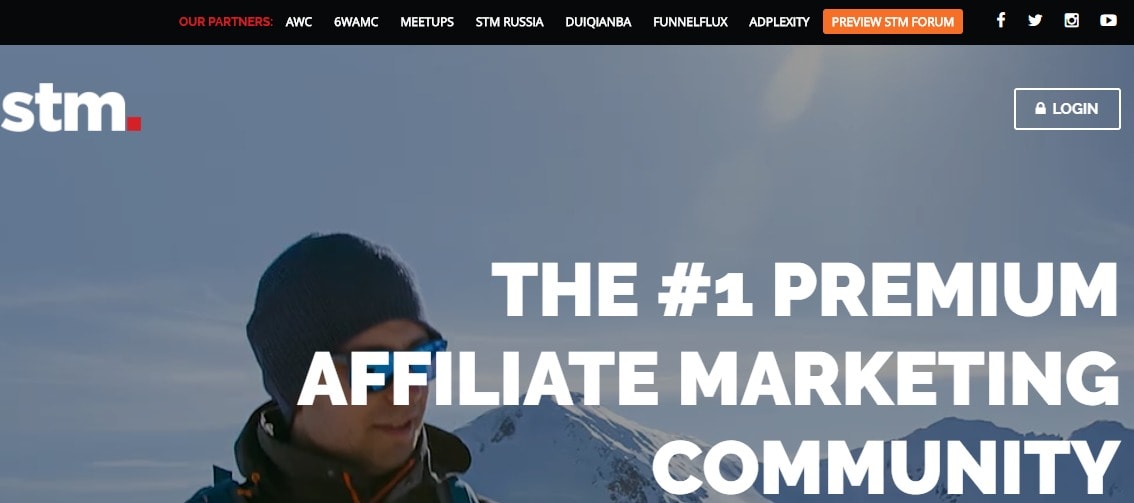Click the 'COMMUNITY' headline word
The height and width of the screenshot is (503, 1134).
click(x=886, y=465)
